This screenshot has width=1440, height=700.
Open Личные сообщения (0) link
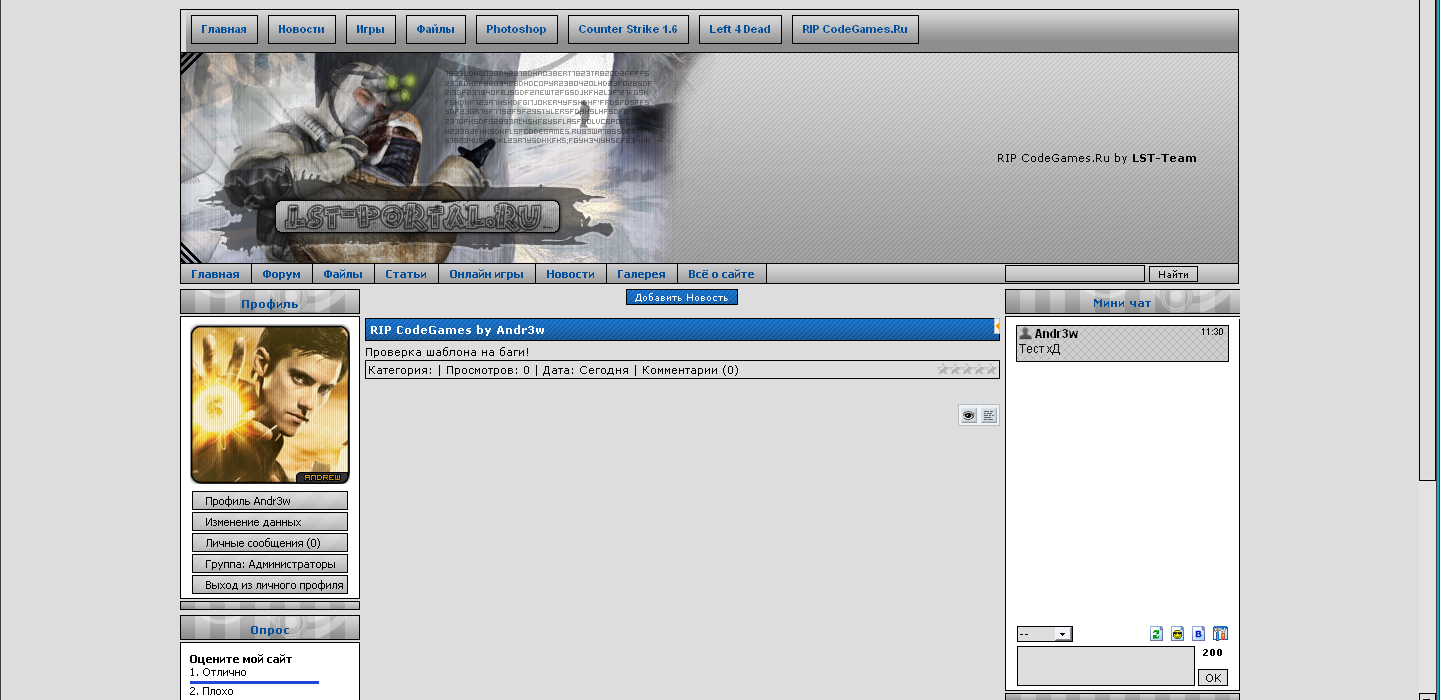click(x=270, y=543)
